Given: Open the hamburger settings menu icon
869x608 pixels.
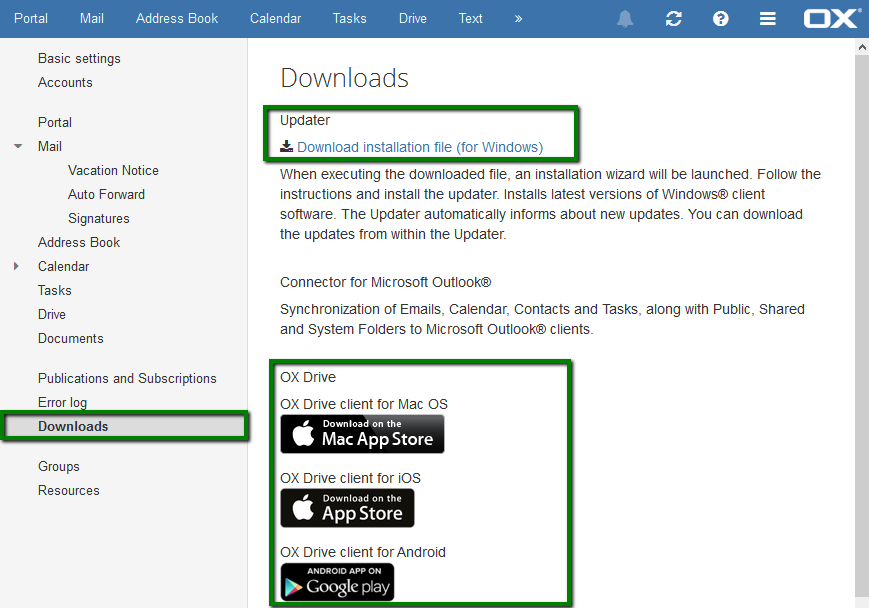Looking at the screenshot, I should (768, 19).
